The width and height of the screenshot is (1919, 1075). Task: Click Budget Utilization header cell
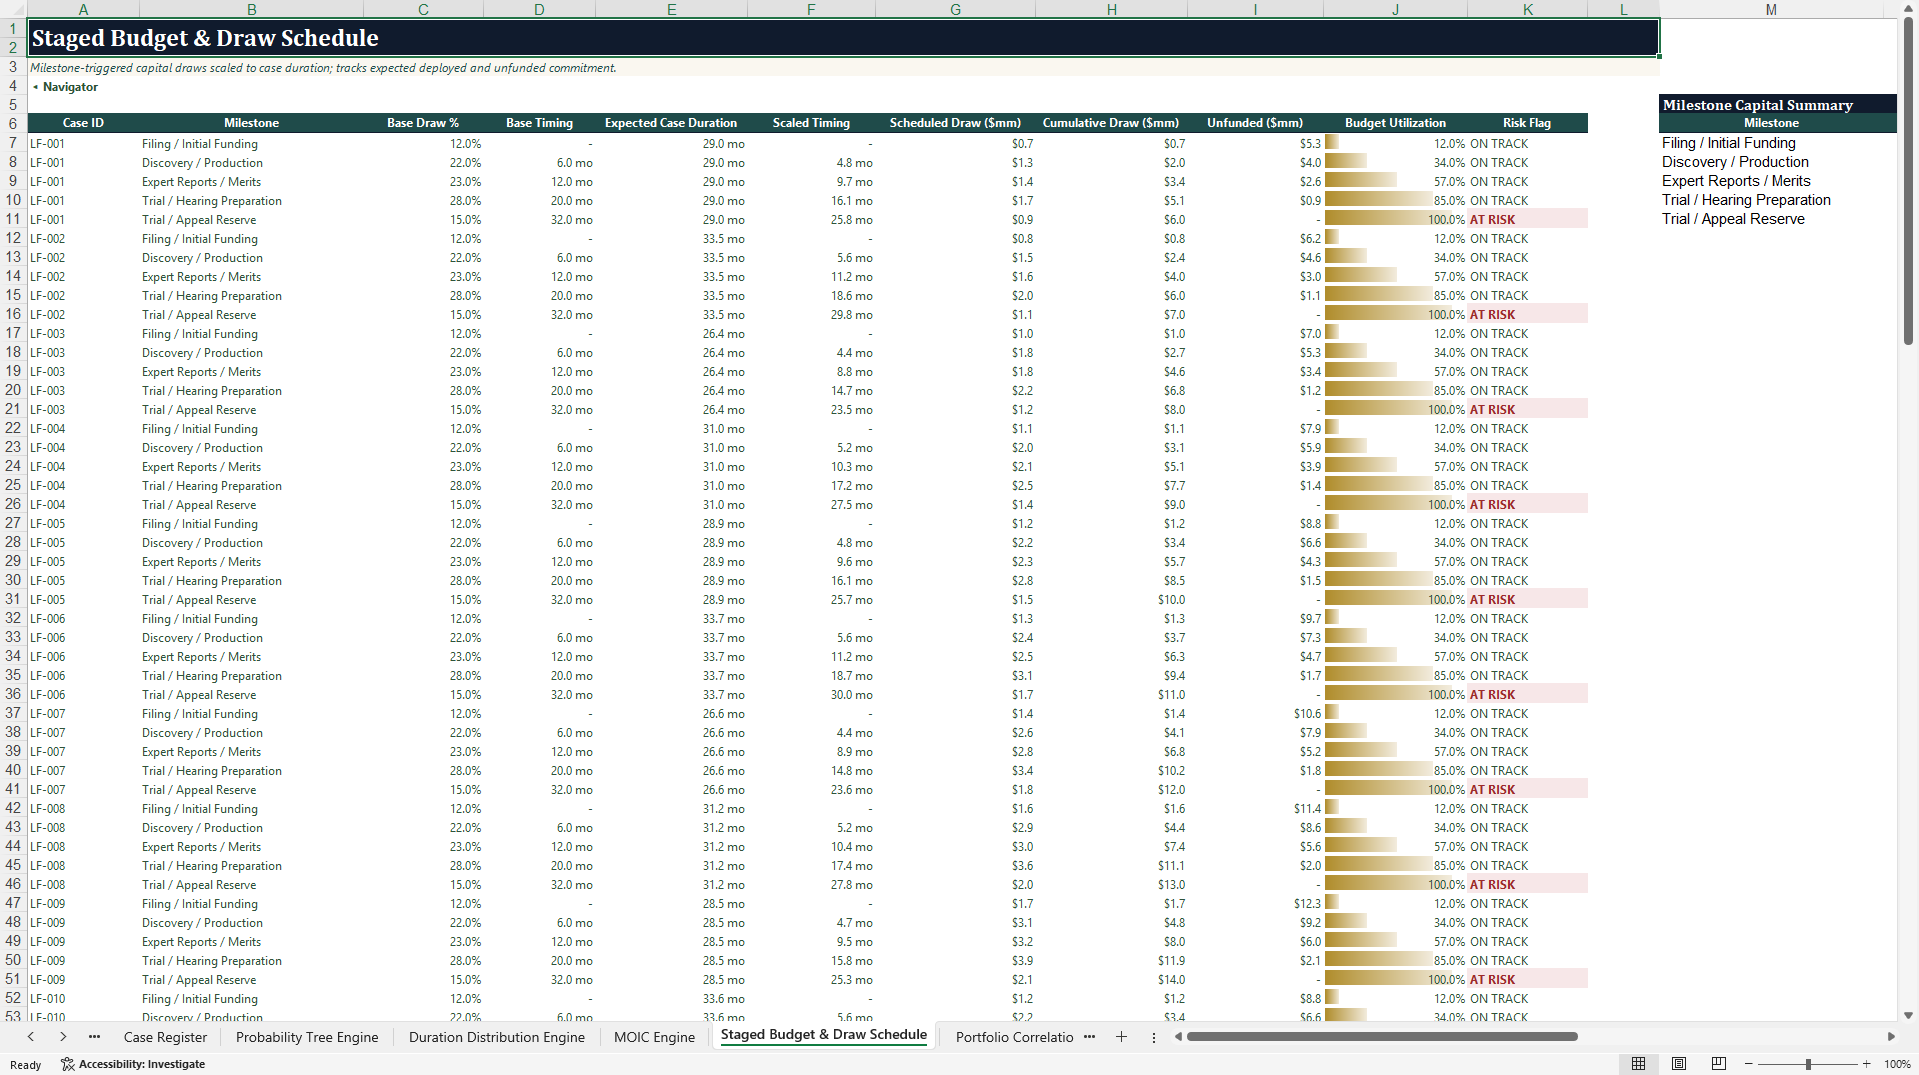click(1395, 123)
